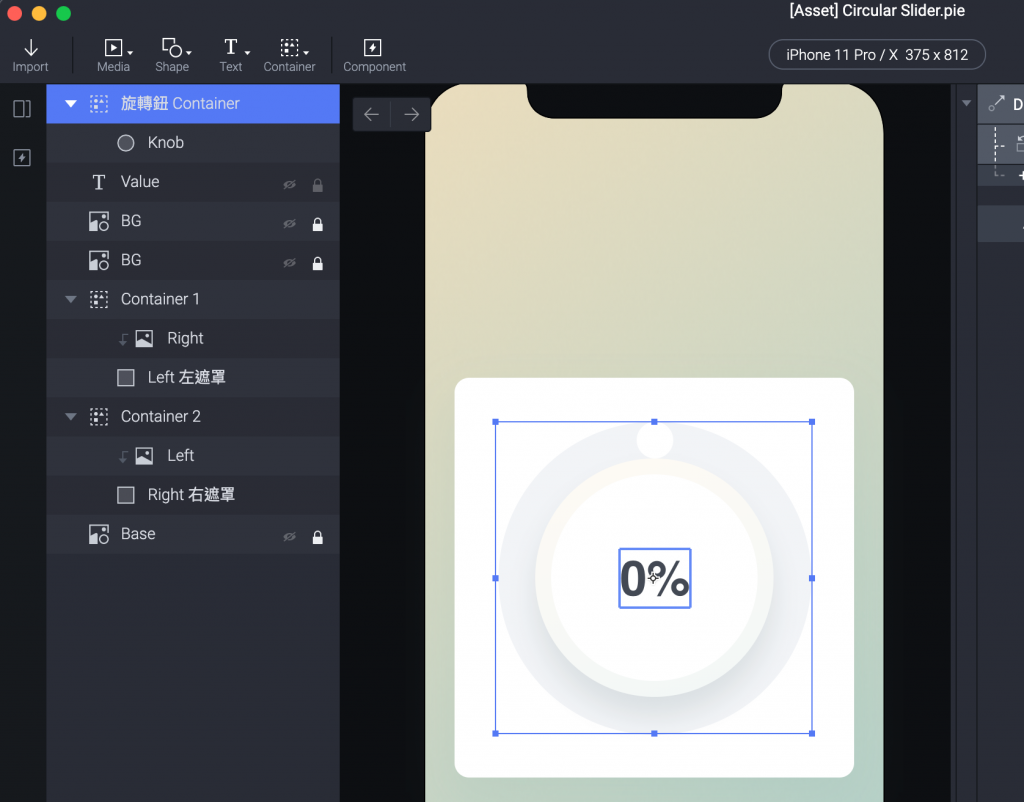Collapse the Container 2 layer group
The image size is (1024, 802).
(71, 417)
